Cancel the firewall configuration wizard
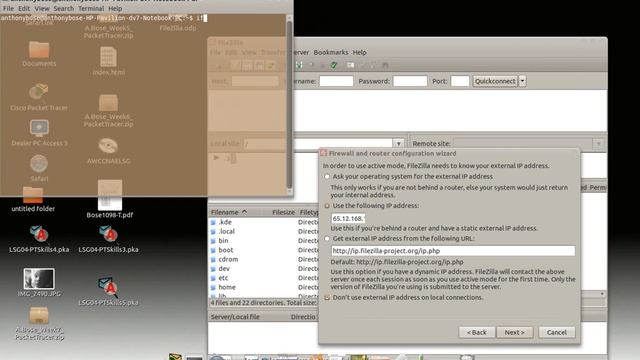 coord(557,332)
